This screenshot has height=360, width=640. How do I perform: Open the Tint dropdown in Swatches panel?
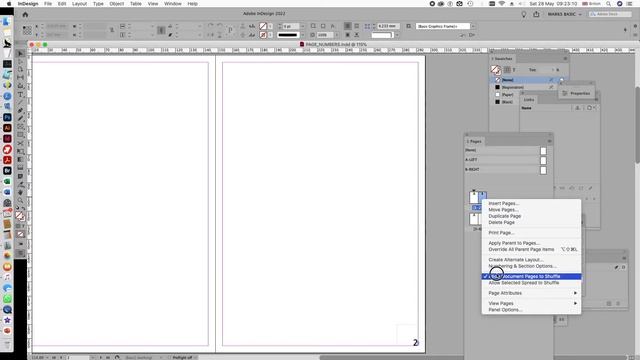(553, 70)
